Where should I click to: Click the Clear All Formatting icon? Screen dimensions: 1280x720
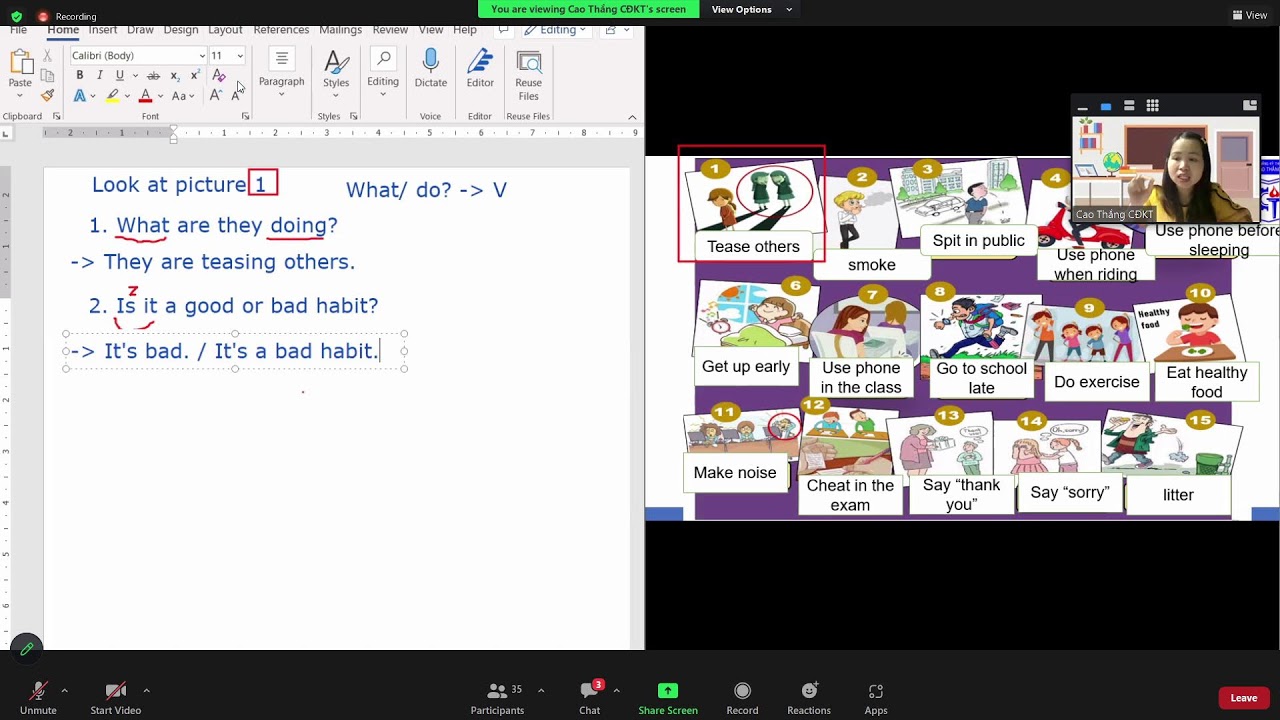pos(219,76)
